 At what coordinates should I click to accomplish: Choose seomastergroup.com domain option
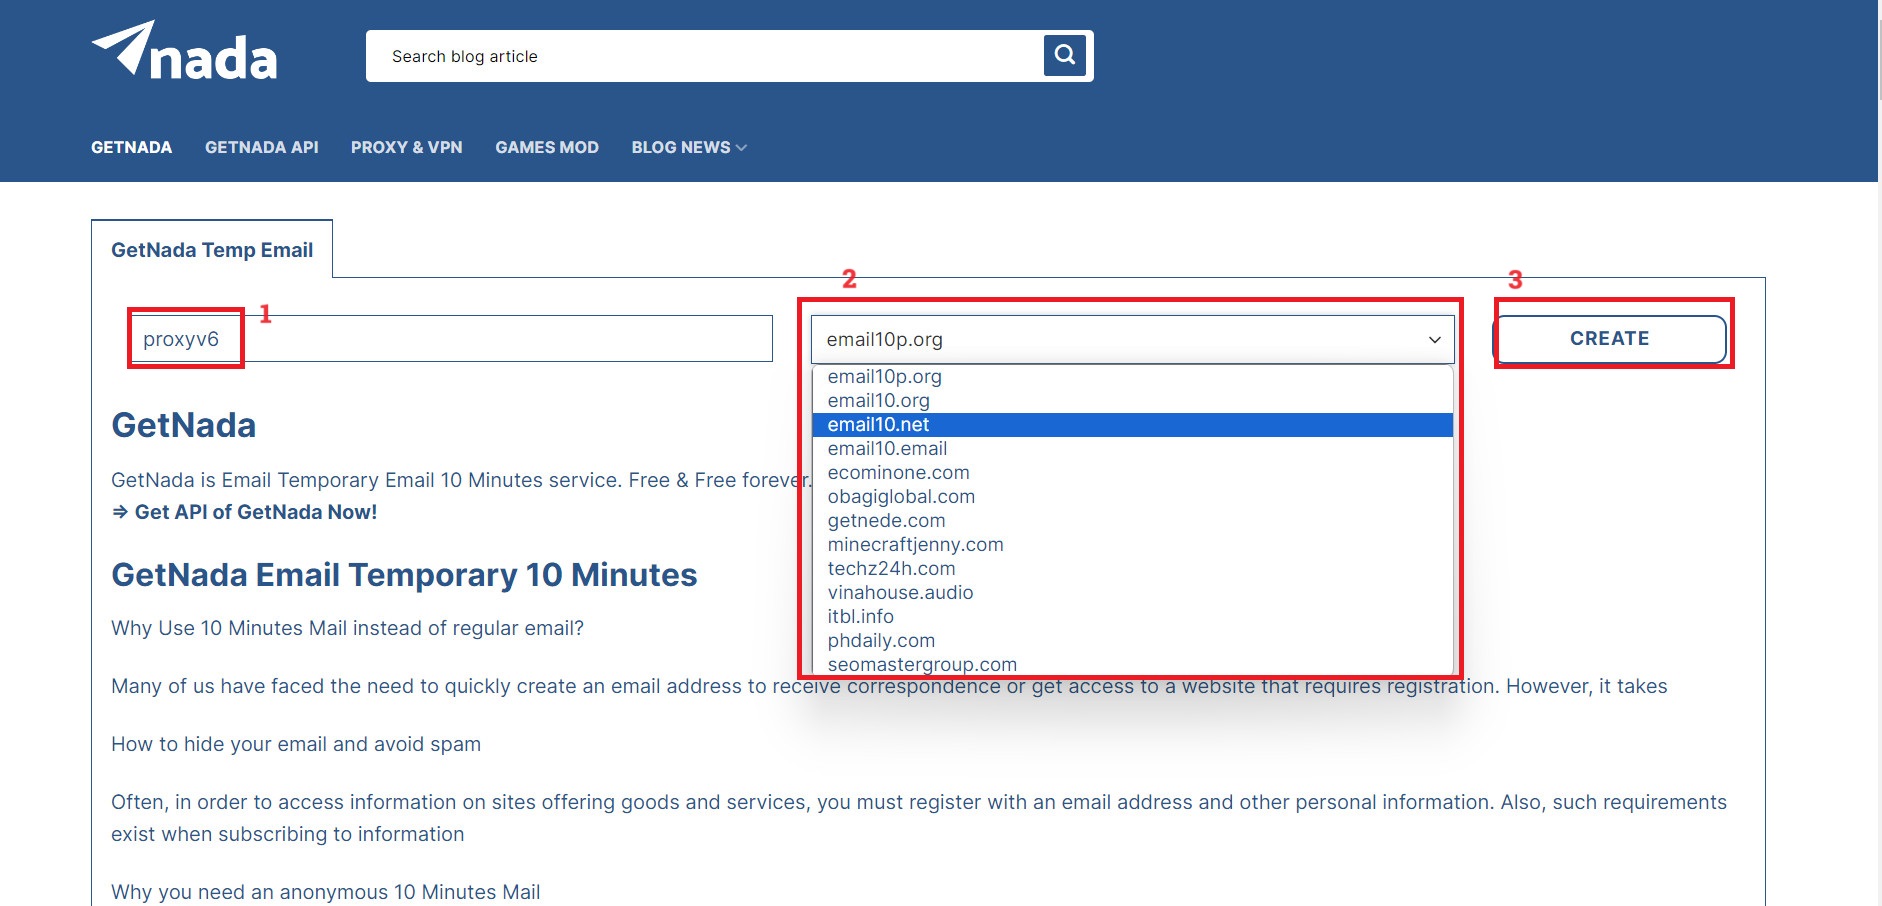1132,664
